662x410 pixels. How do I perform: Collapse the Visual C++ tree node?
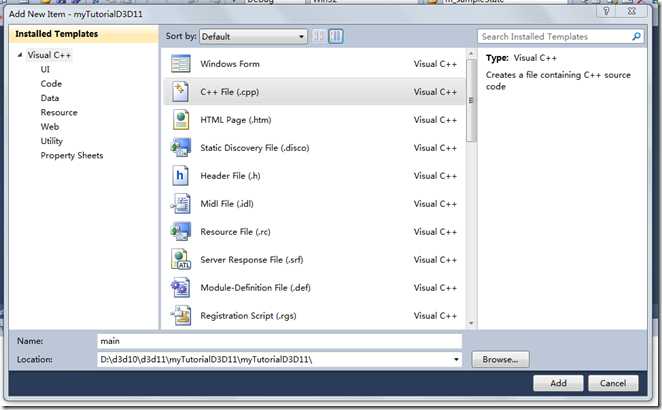point(20,55)
